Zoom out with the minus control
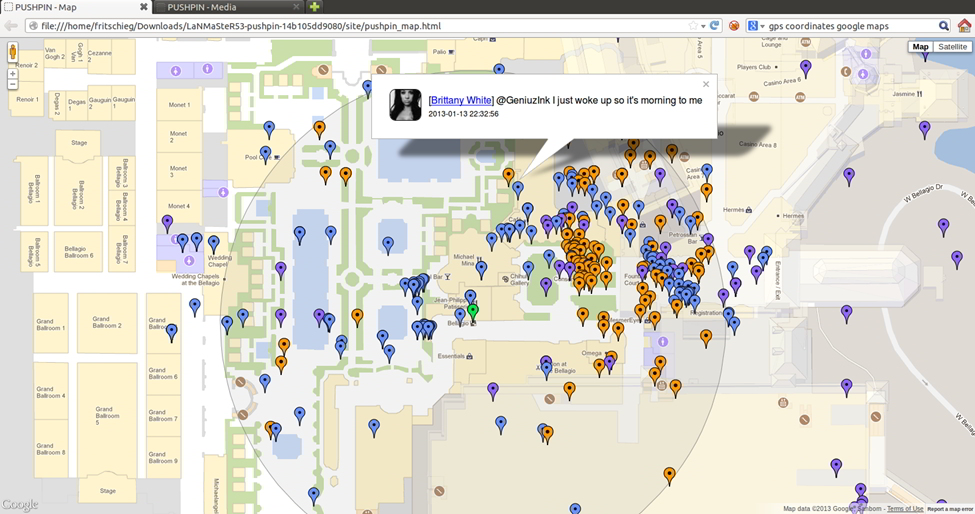975x514 pixels. click(12, 84)
